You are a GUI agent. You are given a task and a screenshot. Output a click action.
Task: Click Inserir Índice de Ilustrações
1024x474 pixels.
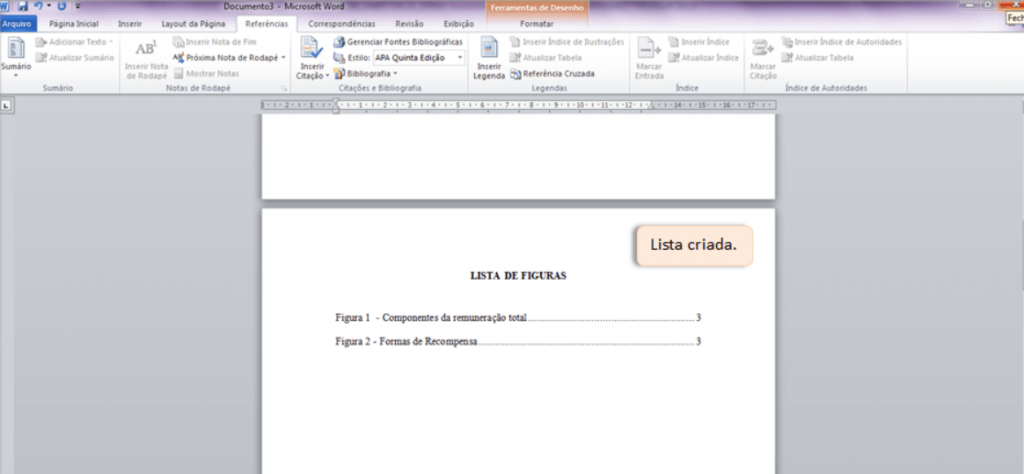[566, 42]
